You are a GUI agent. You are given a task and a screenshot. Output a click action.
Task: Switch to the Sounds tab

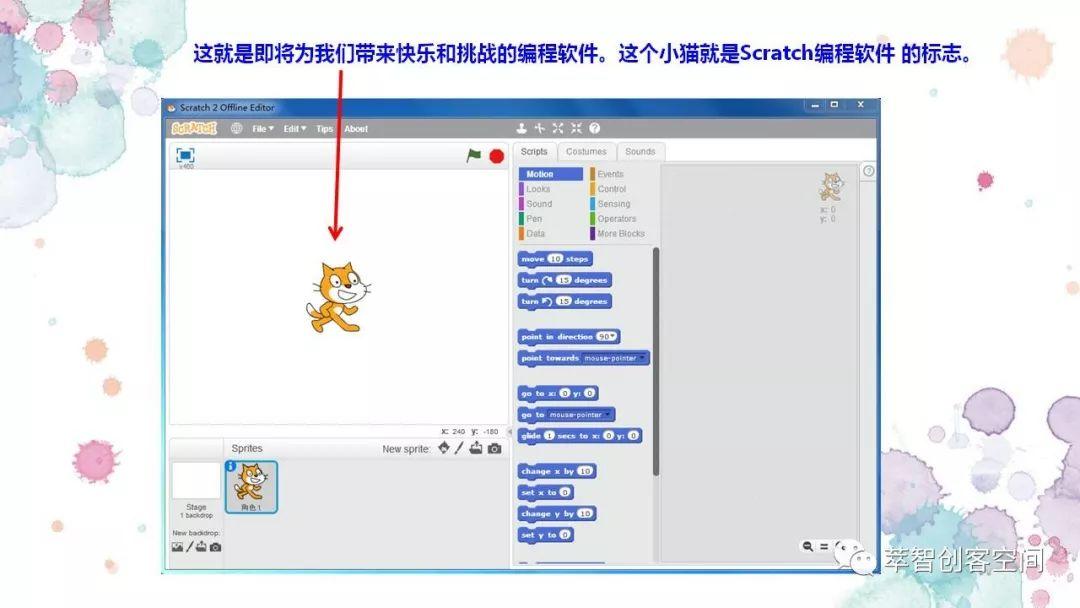pyautogui.click(x=640, y=151)
